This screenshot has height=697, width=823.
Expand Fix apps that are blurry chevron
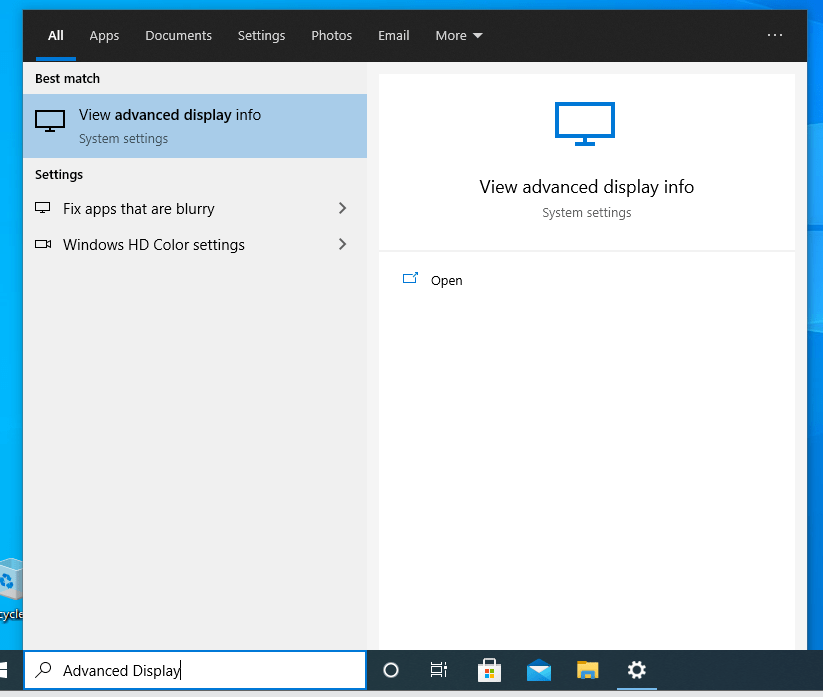tap(342, 208)
